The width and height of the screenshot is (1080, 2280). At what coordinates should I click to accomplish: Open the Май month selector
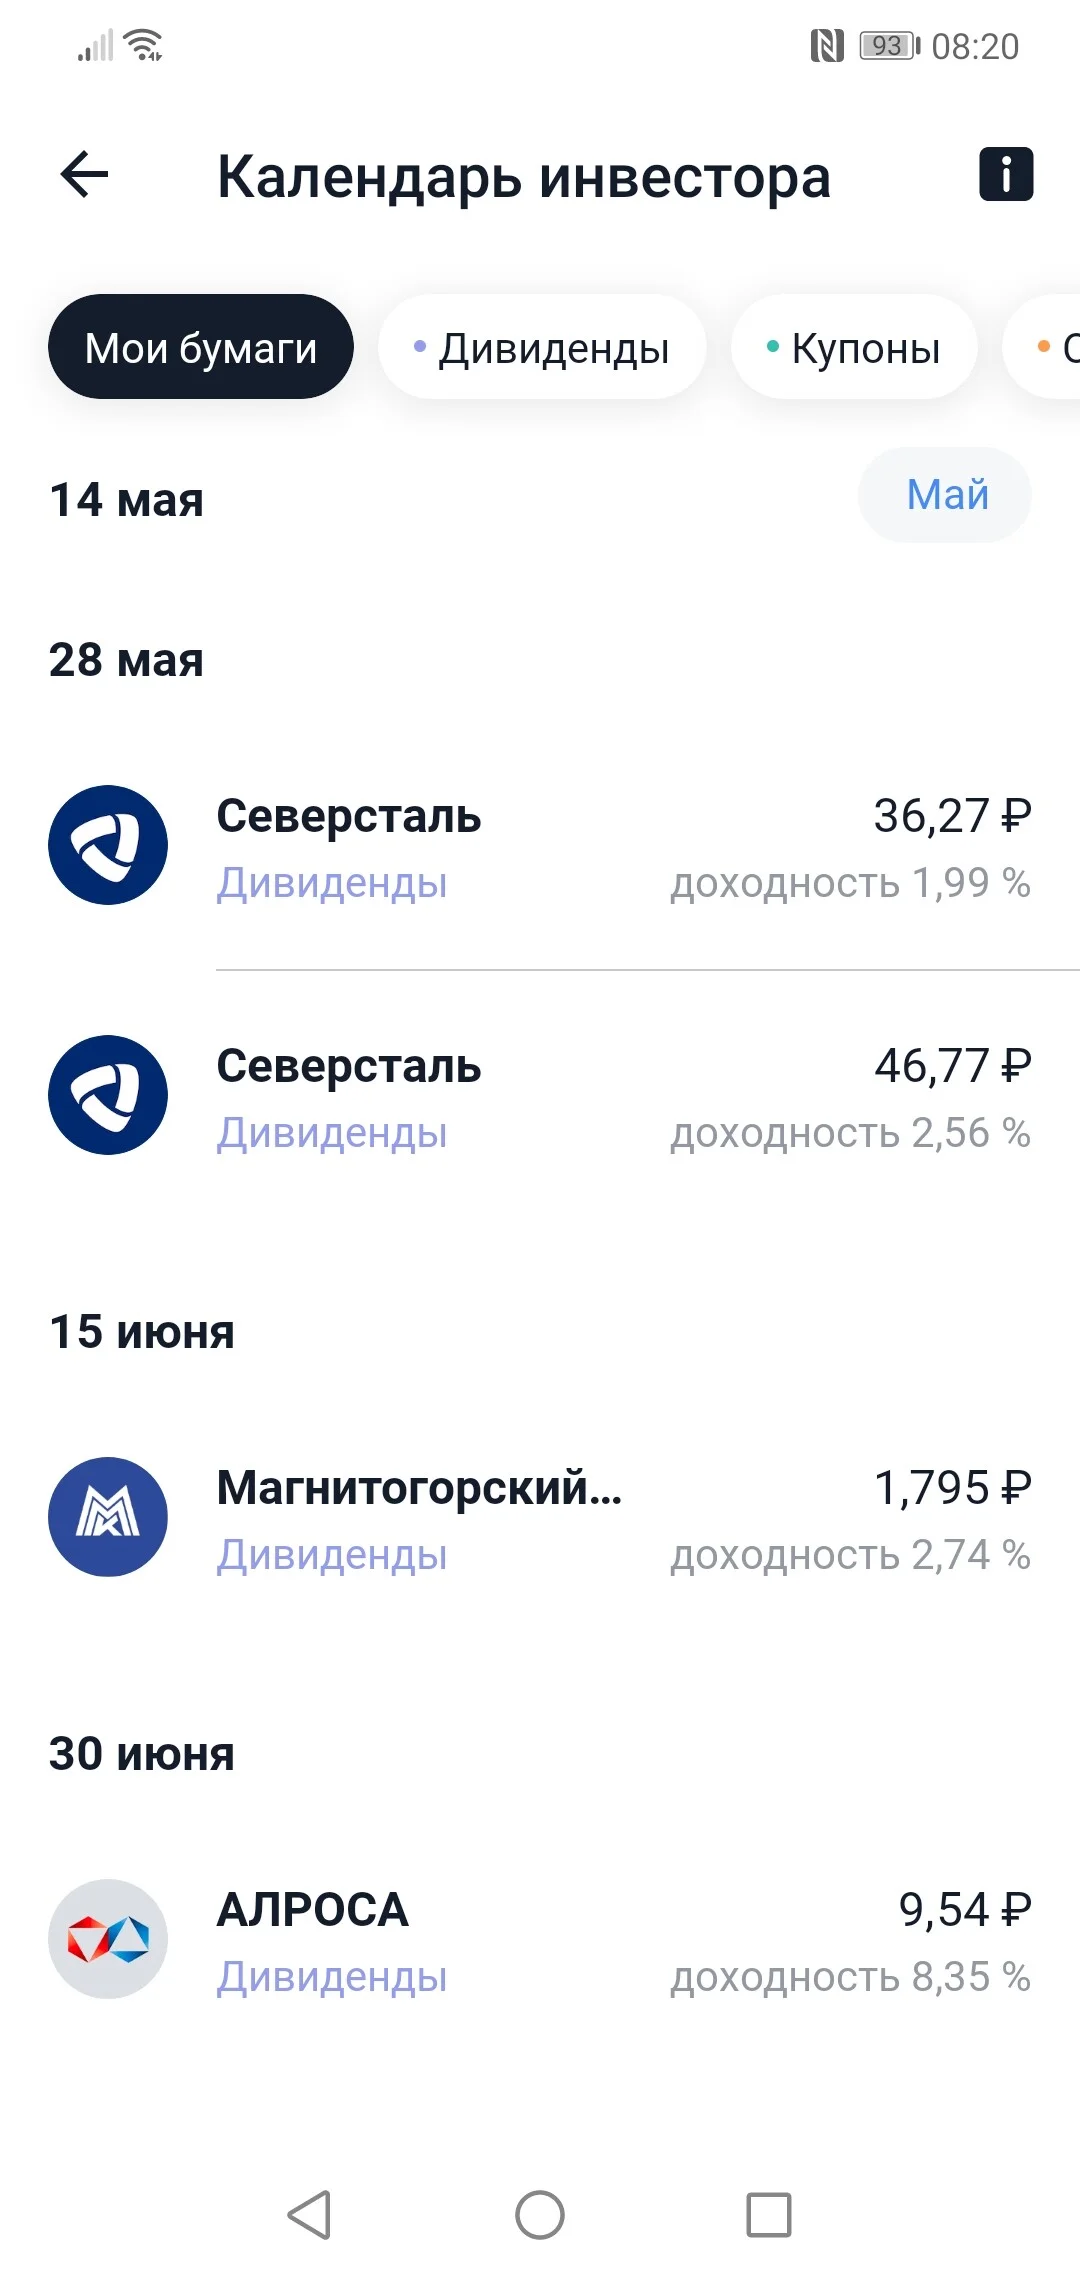945,495
